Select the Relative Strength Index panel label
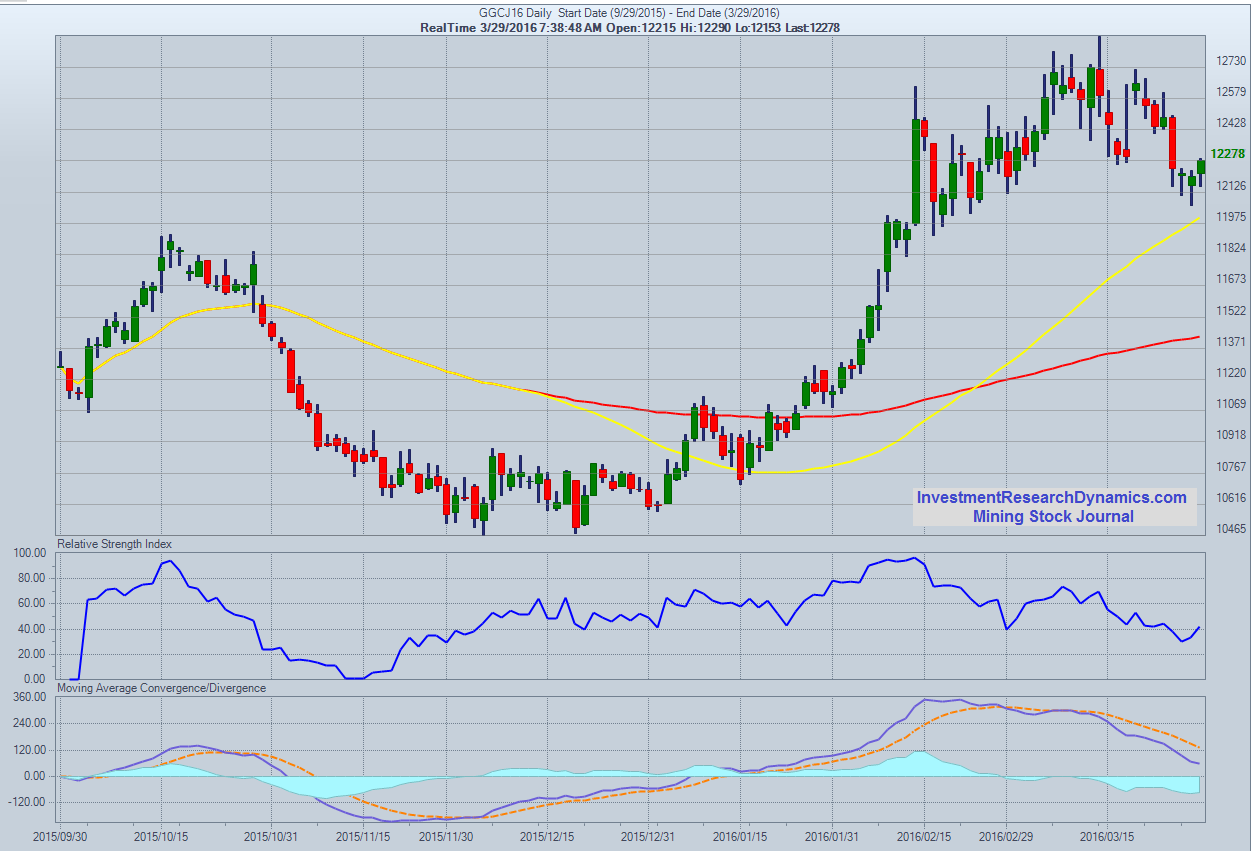1251x851 pixels. point(115,544)
